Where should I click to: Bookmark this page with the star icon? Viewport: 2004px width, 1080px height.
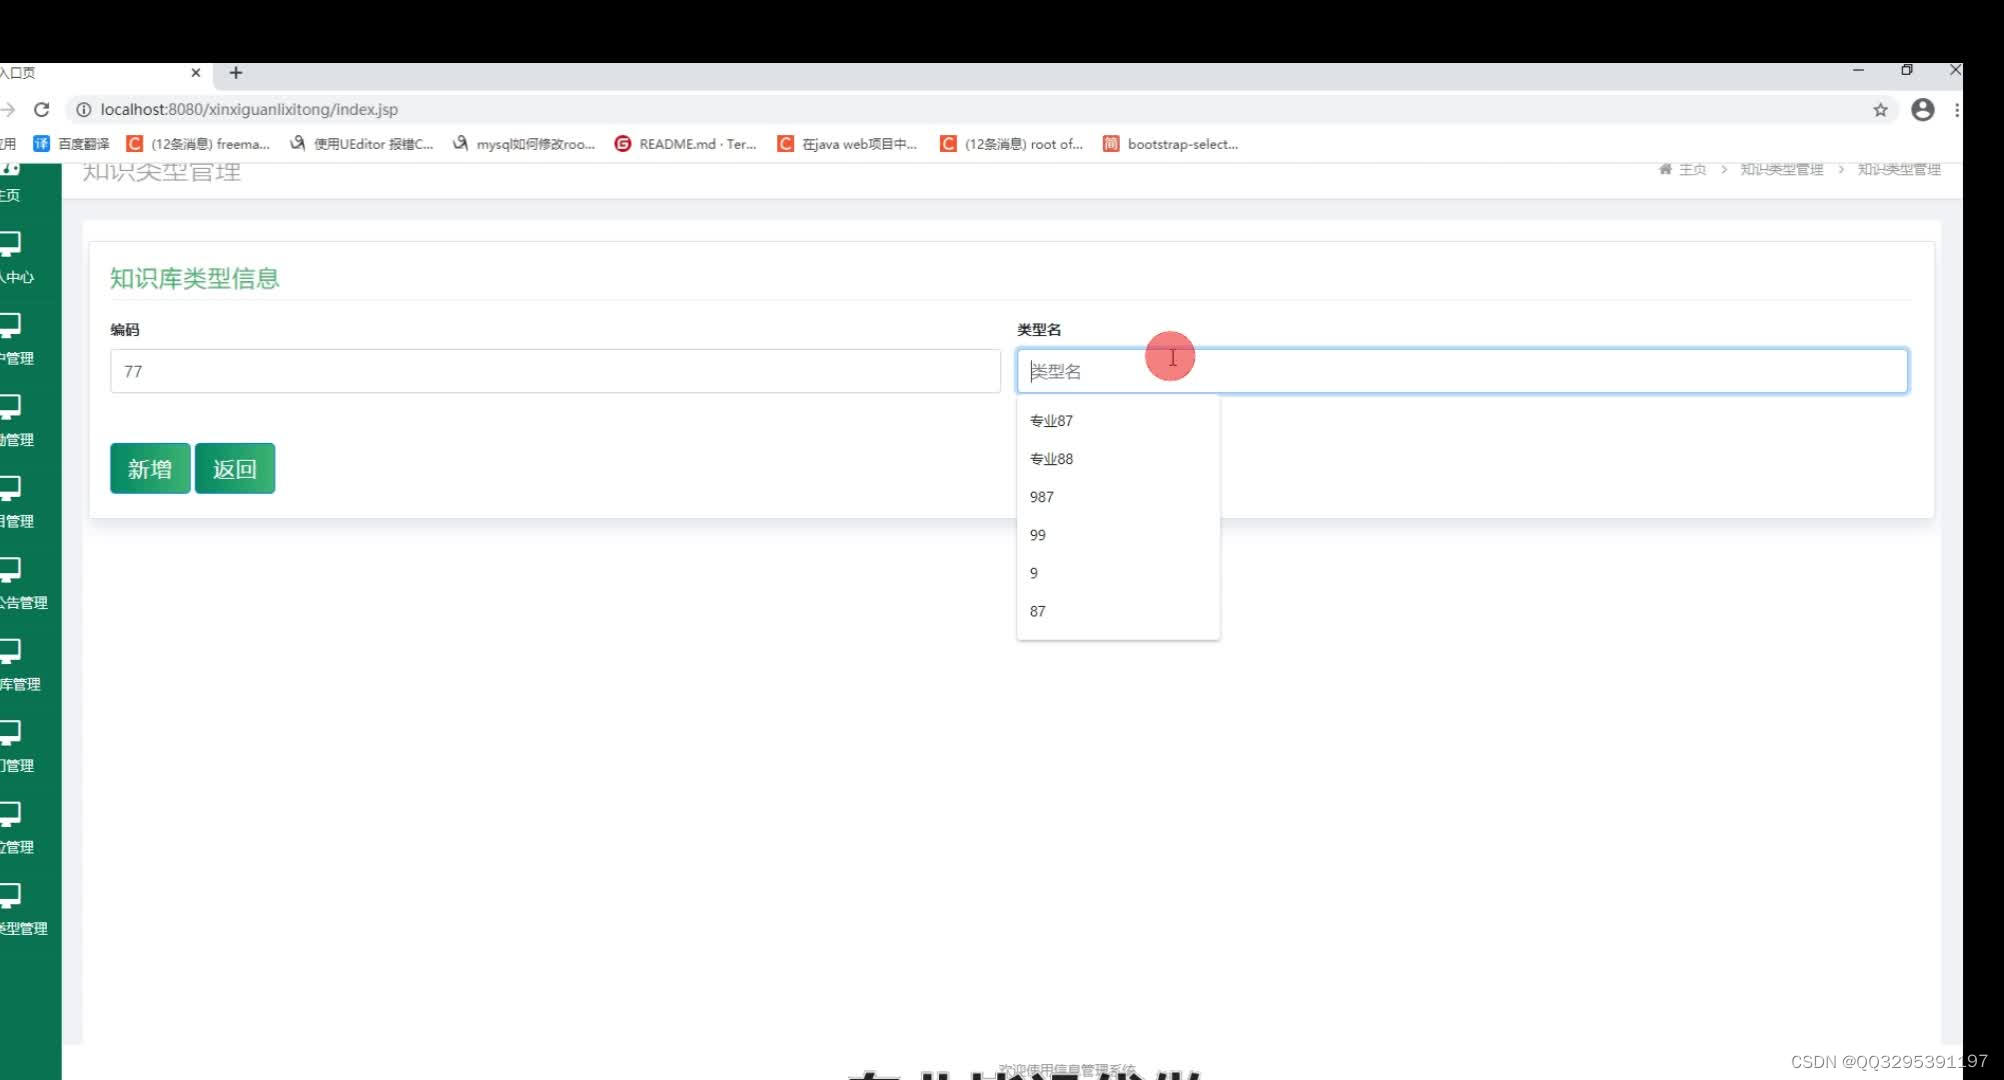pyautogui.click(x=1880, y=110)
